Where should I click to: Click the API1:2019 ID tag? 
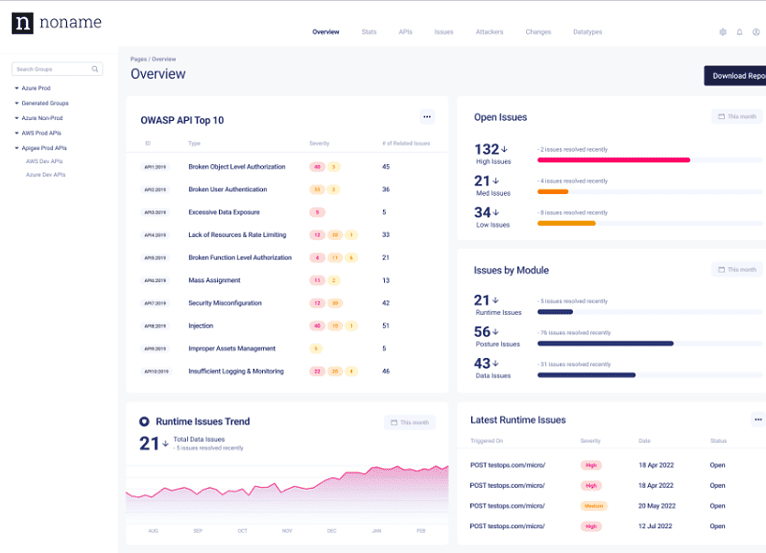[x=155, y=167]
